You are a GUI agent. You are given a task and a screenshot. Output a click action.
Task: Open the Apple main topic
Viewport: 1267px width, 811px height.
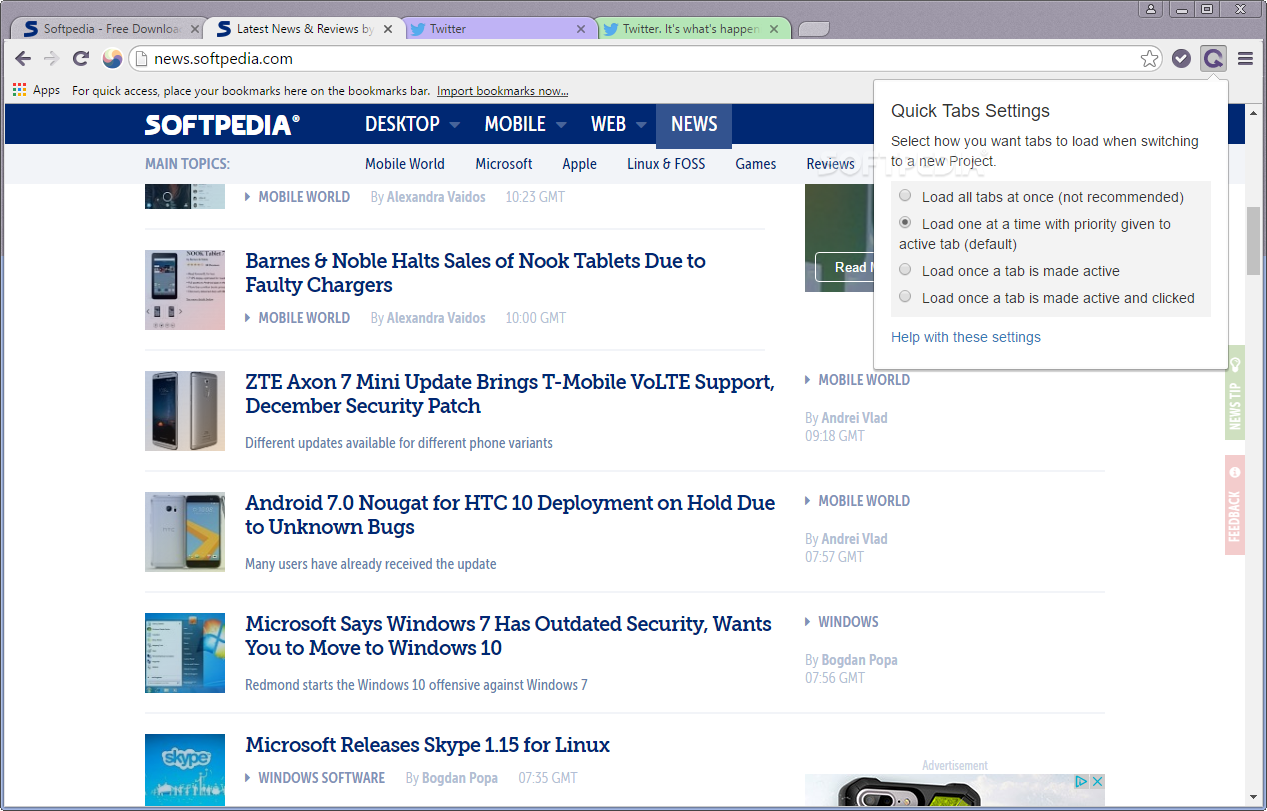pos(579,164)
